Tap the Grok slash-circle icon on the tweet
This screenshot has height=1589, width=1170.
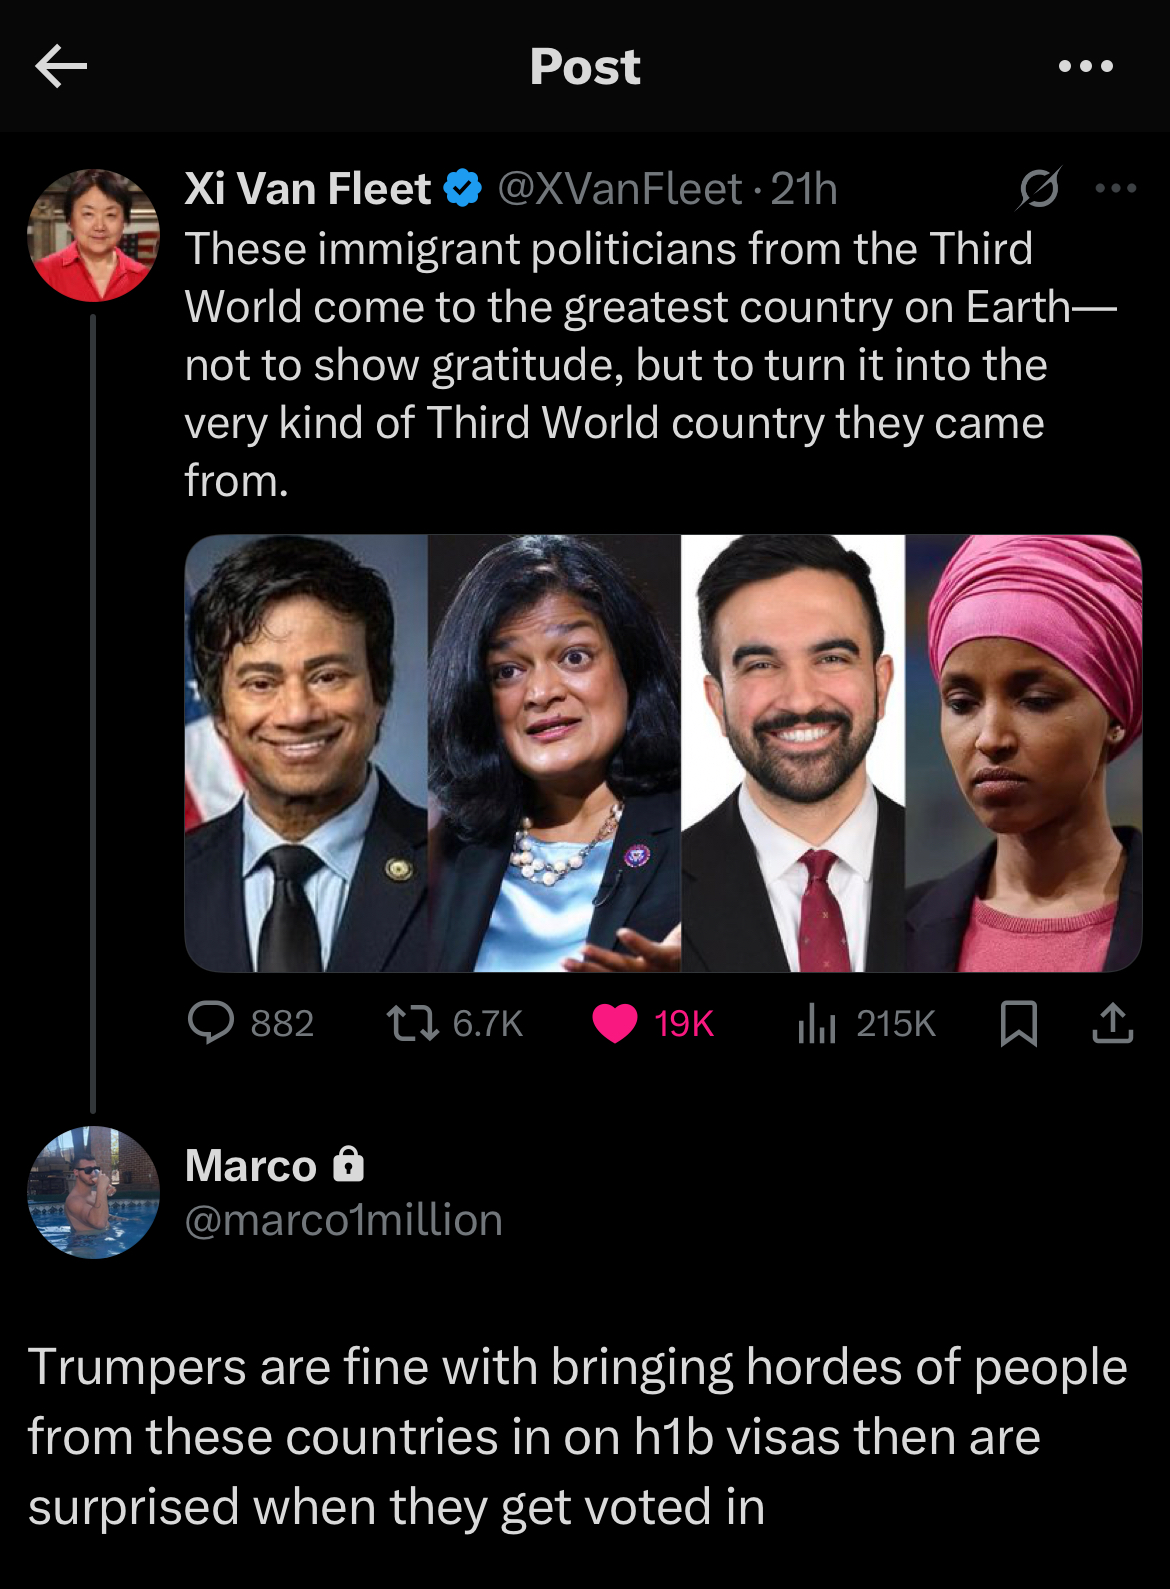pyautogui.click(x=1039, y=188)
